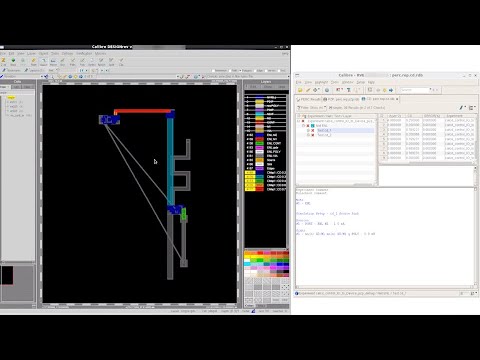
Task: Open the Window menu in Calibre RVE
Action: click(x=347, y=82)
